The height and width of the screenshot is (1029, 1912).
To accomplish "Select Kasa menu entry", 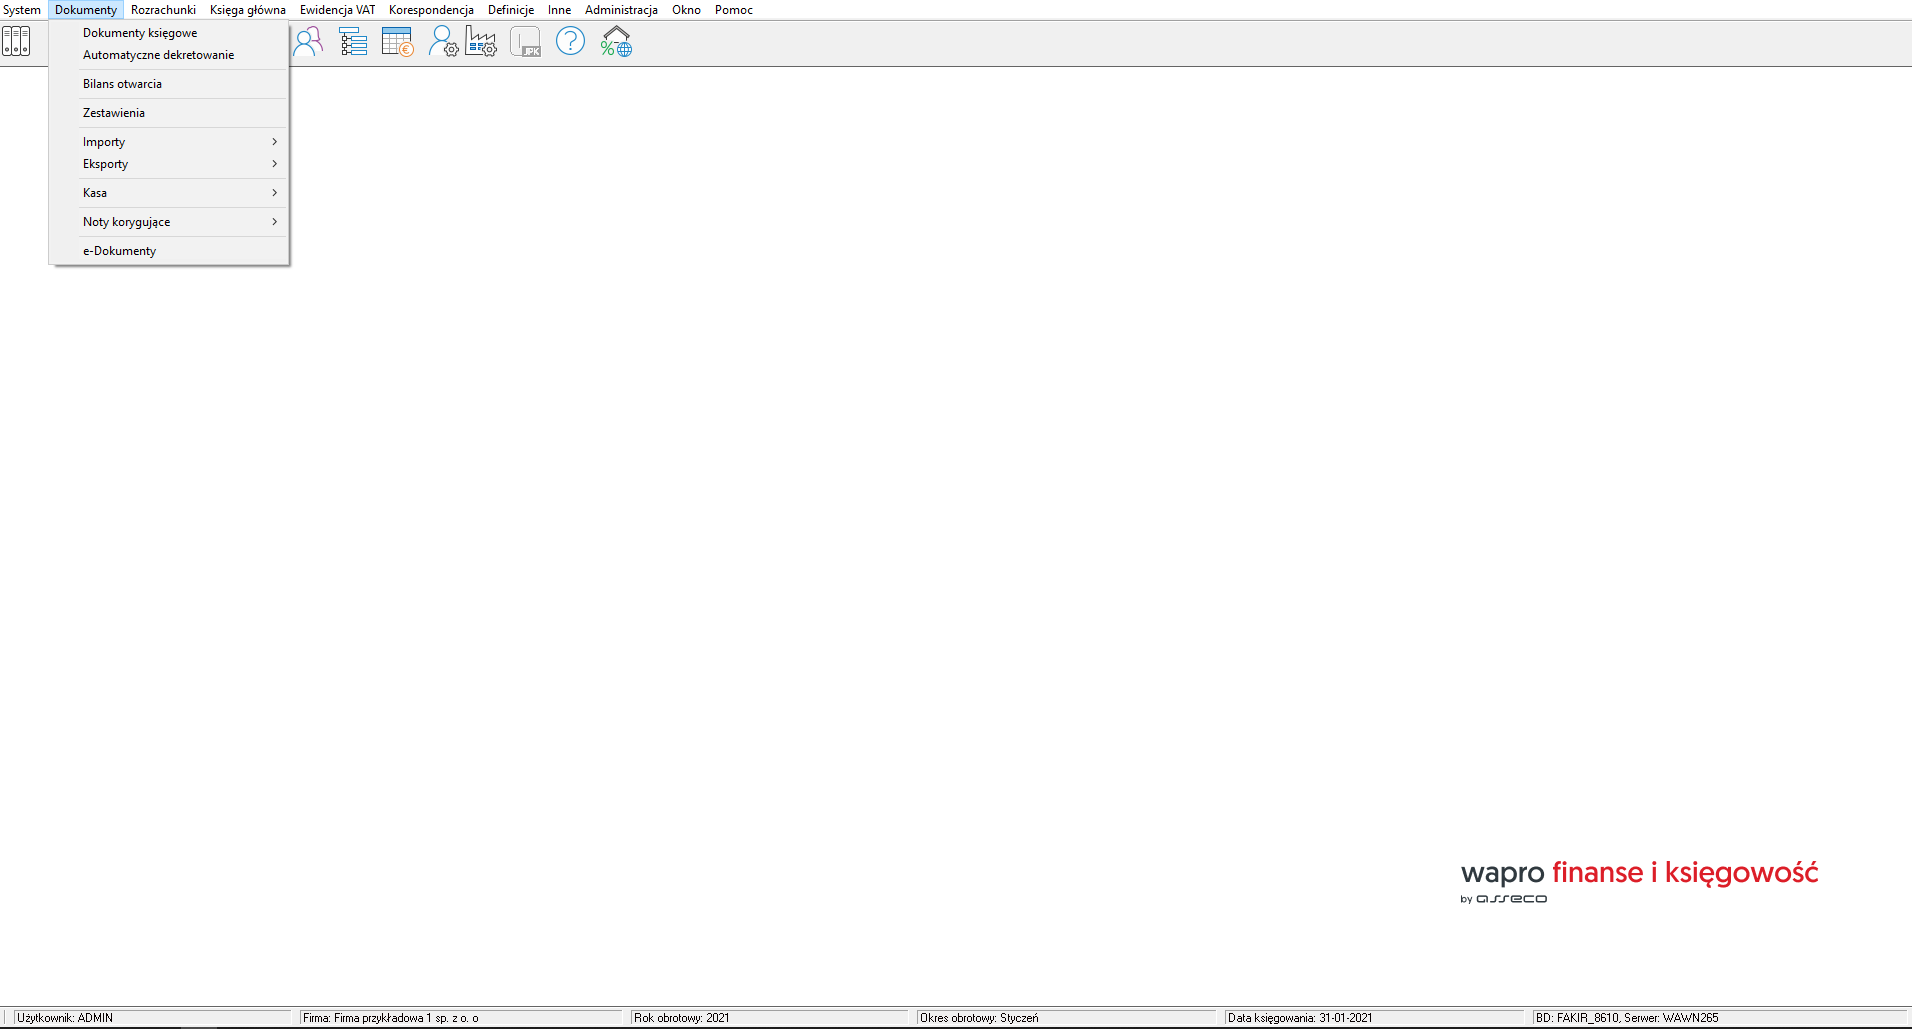I will (169, 193).
